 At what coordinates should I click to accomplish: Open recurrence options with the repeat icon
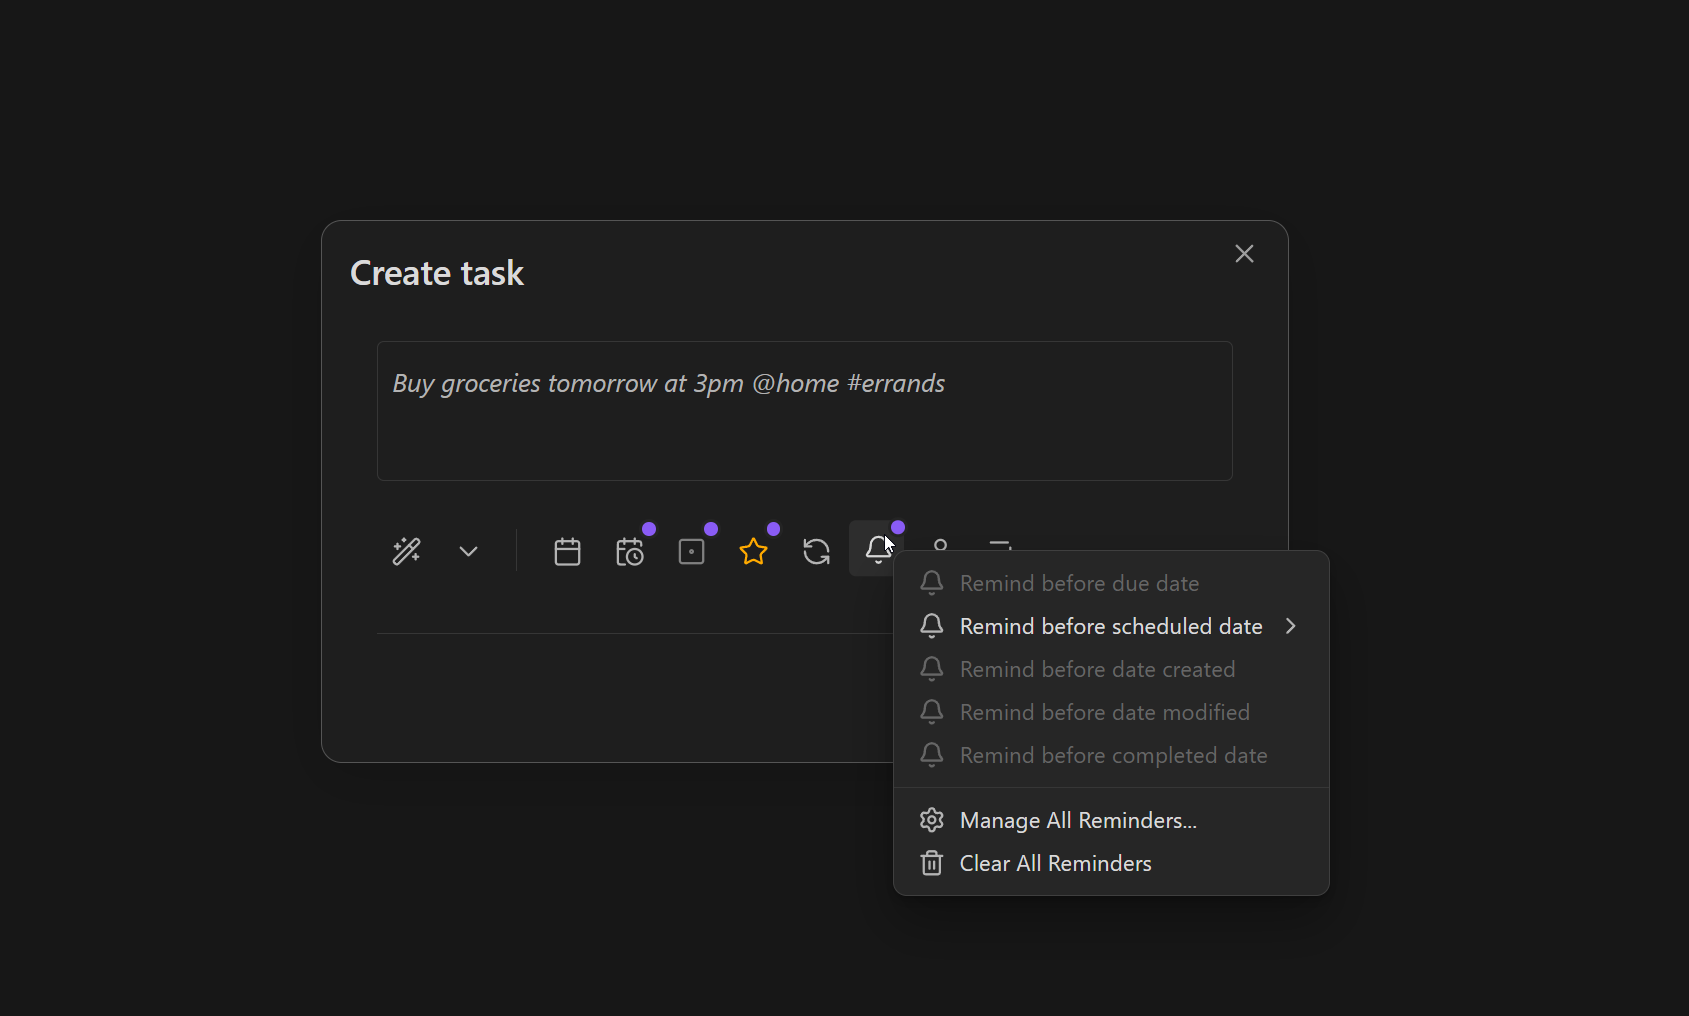[x=816, y=551]
